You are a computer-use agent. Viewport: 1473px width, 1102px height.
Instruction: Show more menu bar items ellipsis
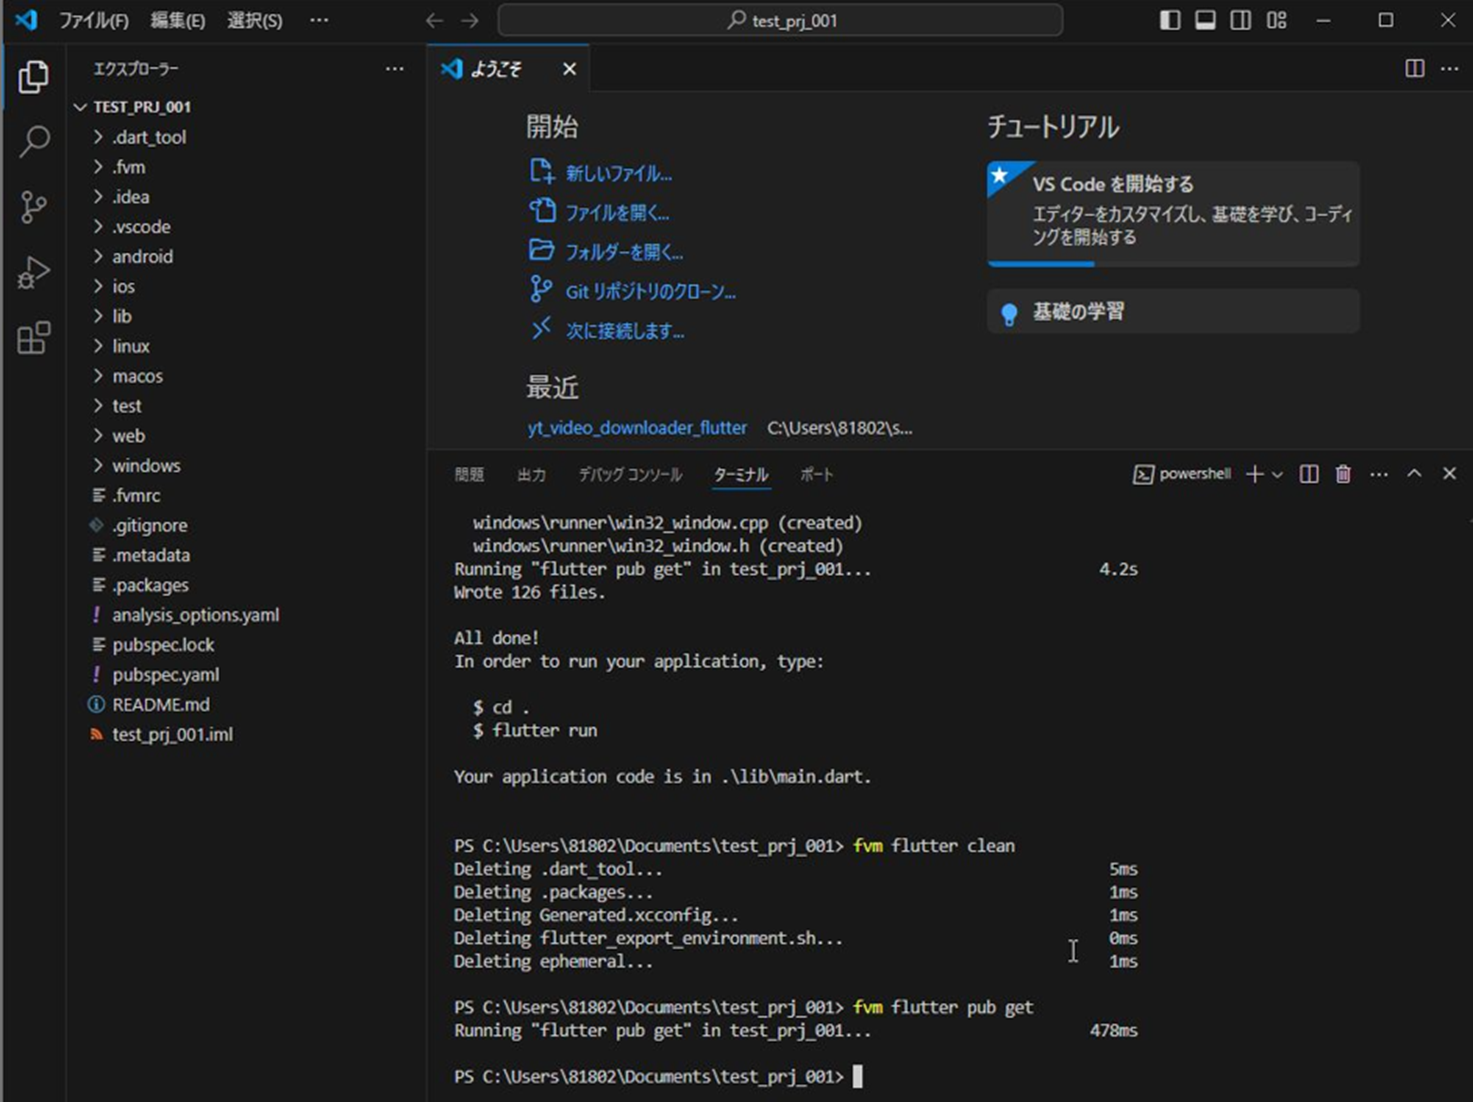[x=319, y=20]
